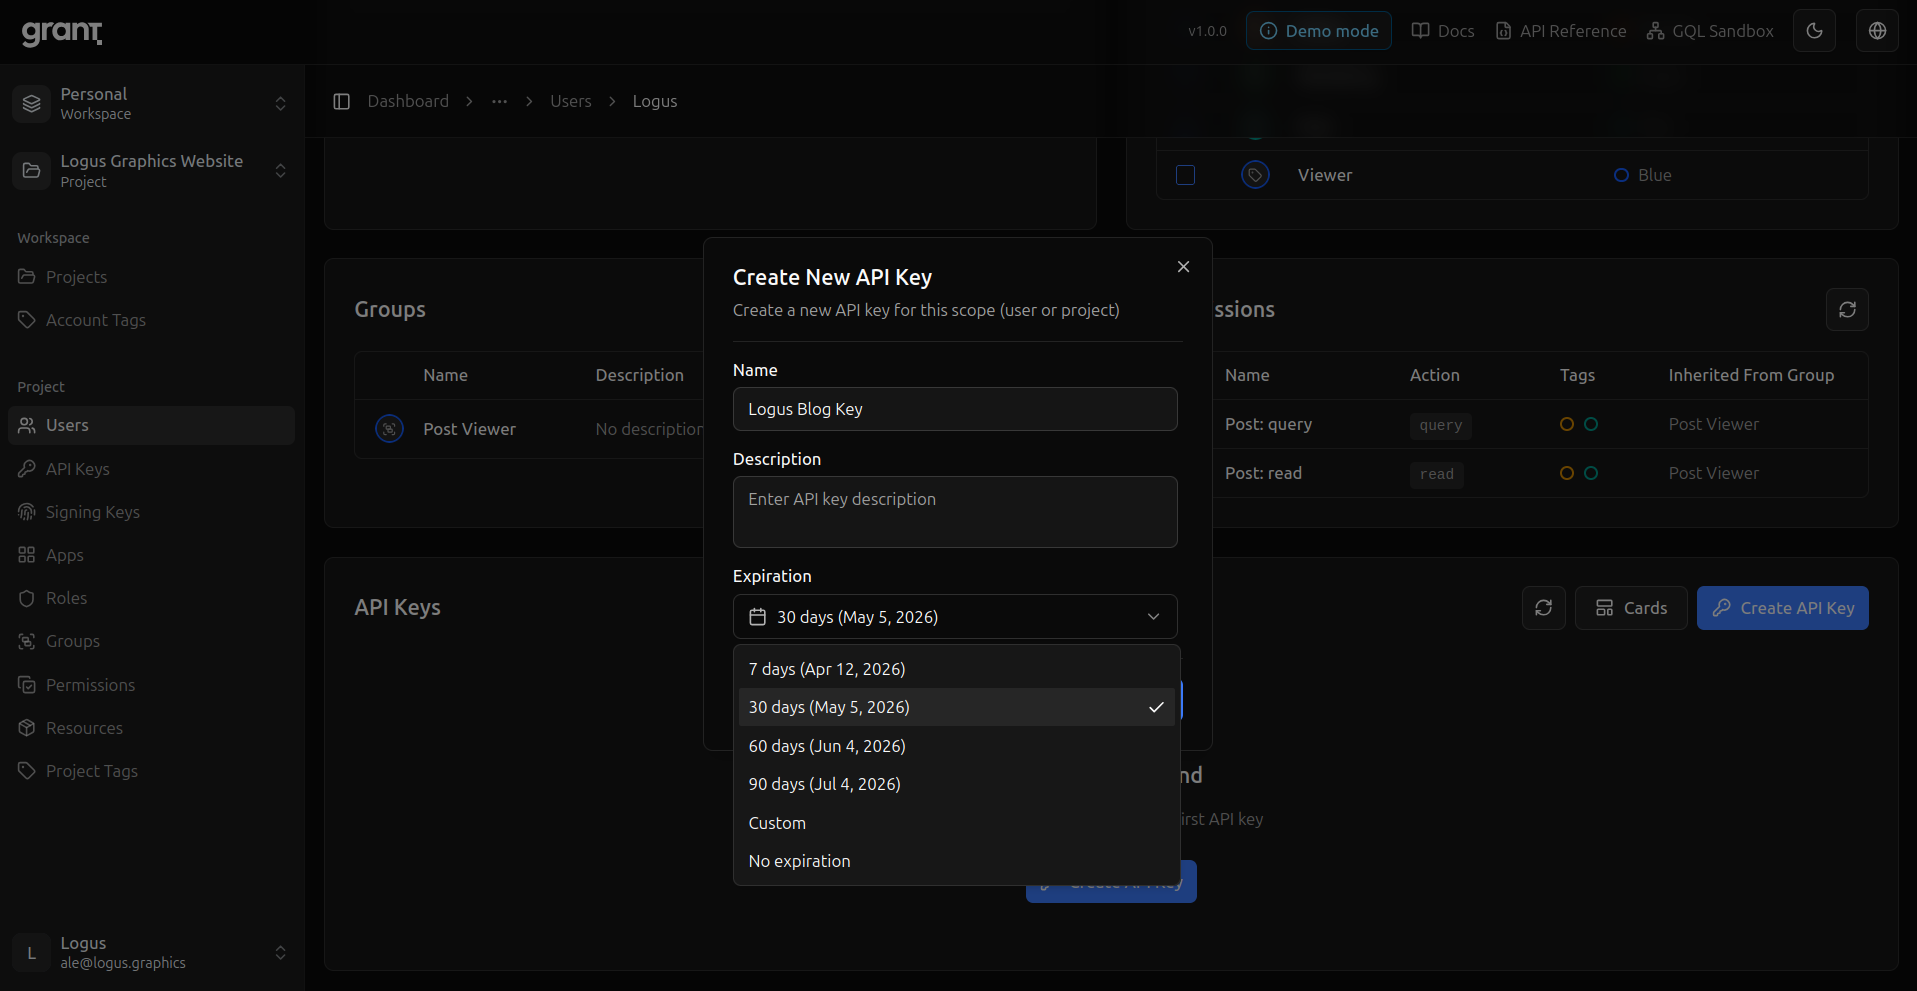The image size is (1917, 991).
Task: Select 30 days (May 5, 2026) option
Action: coord(956,707)
